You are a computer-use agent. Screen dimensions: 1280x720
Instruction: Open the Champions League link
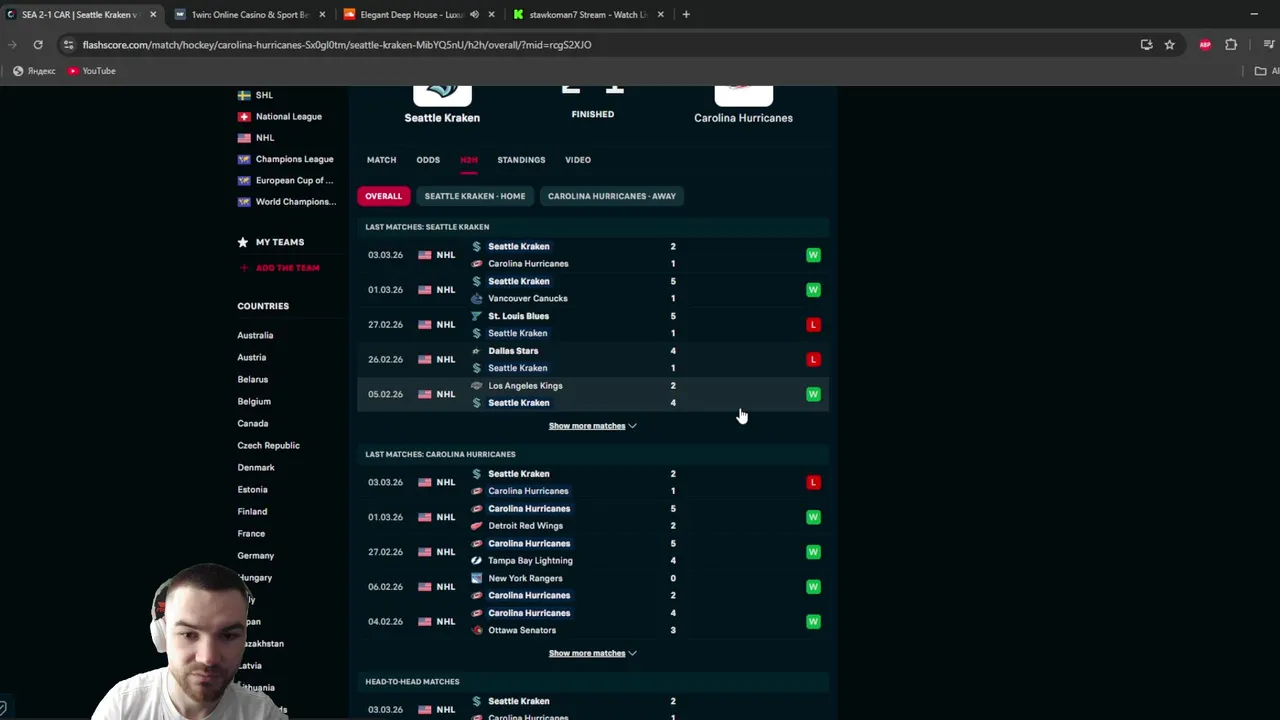[x=294, y=159]
